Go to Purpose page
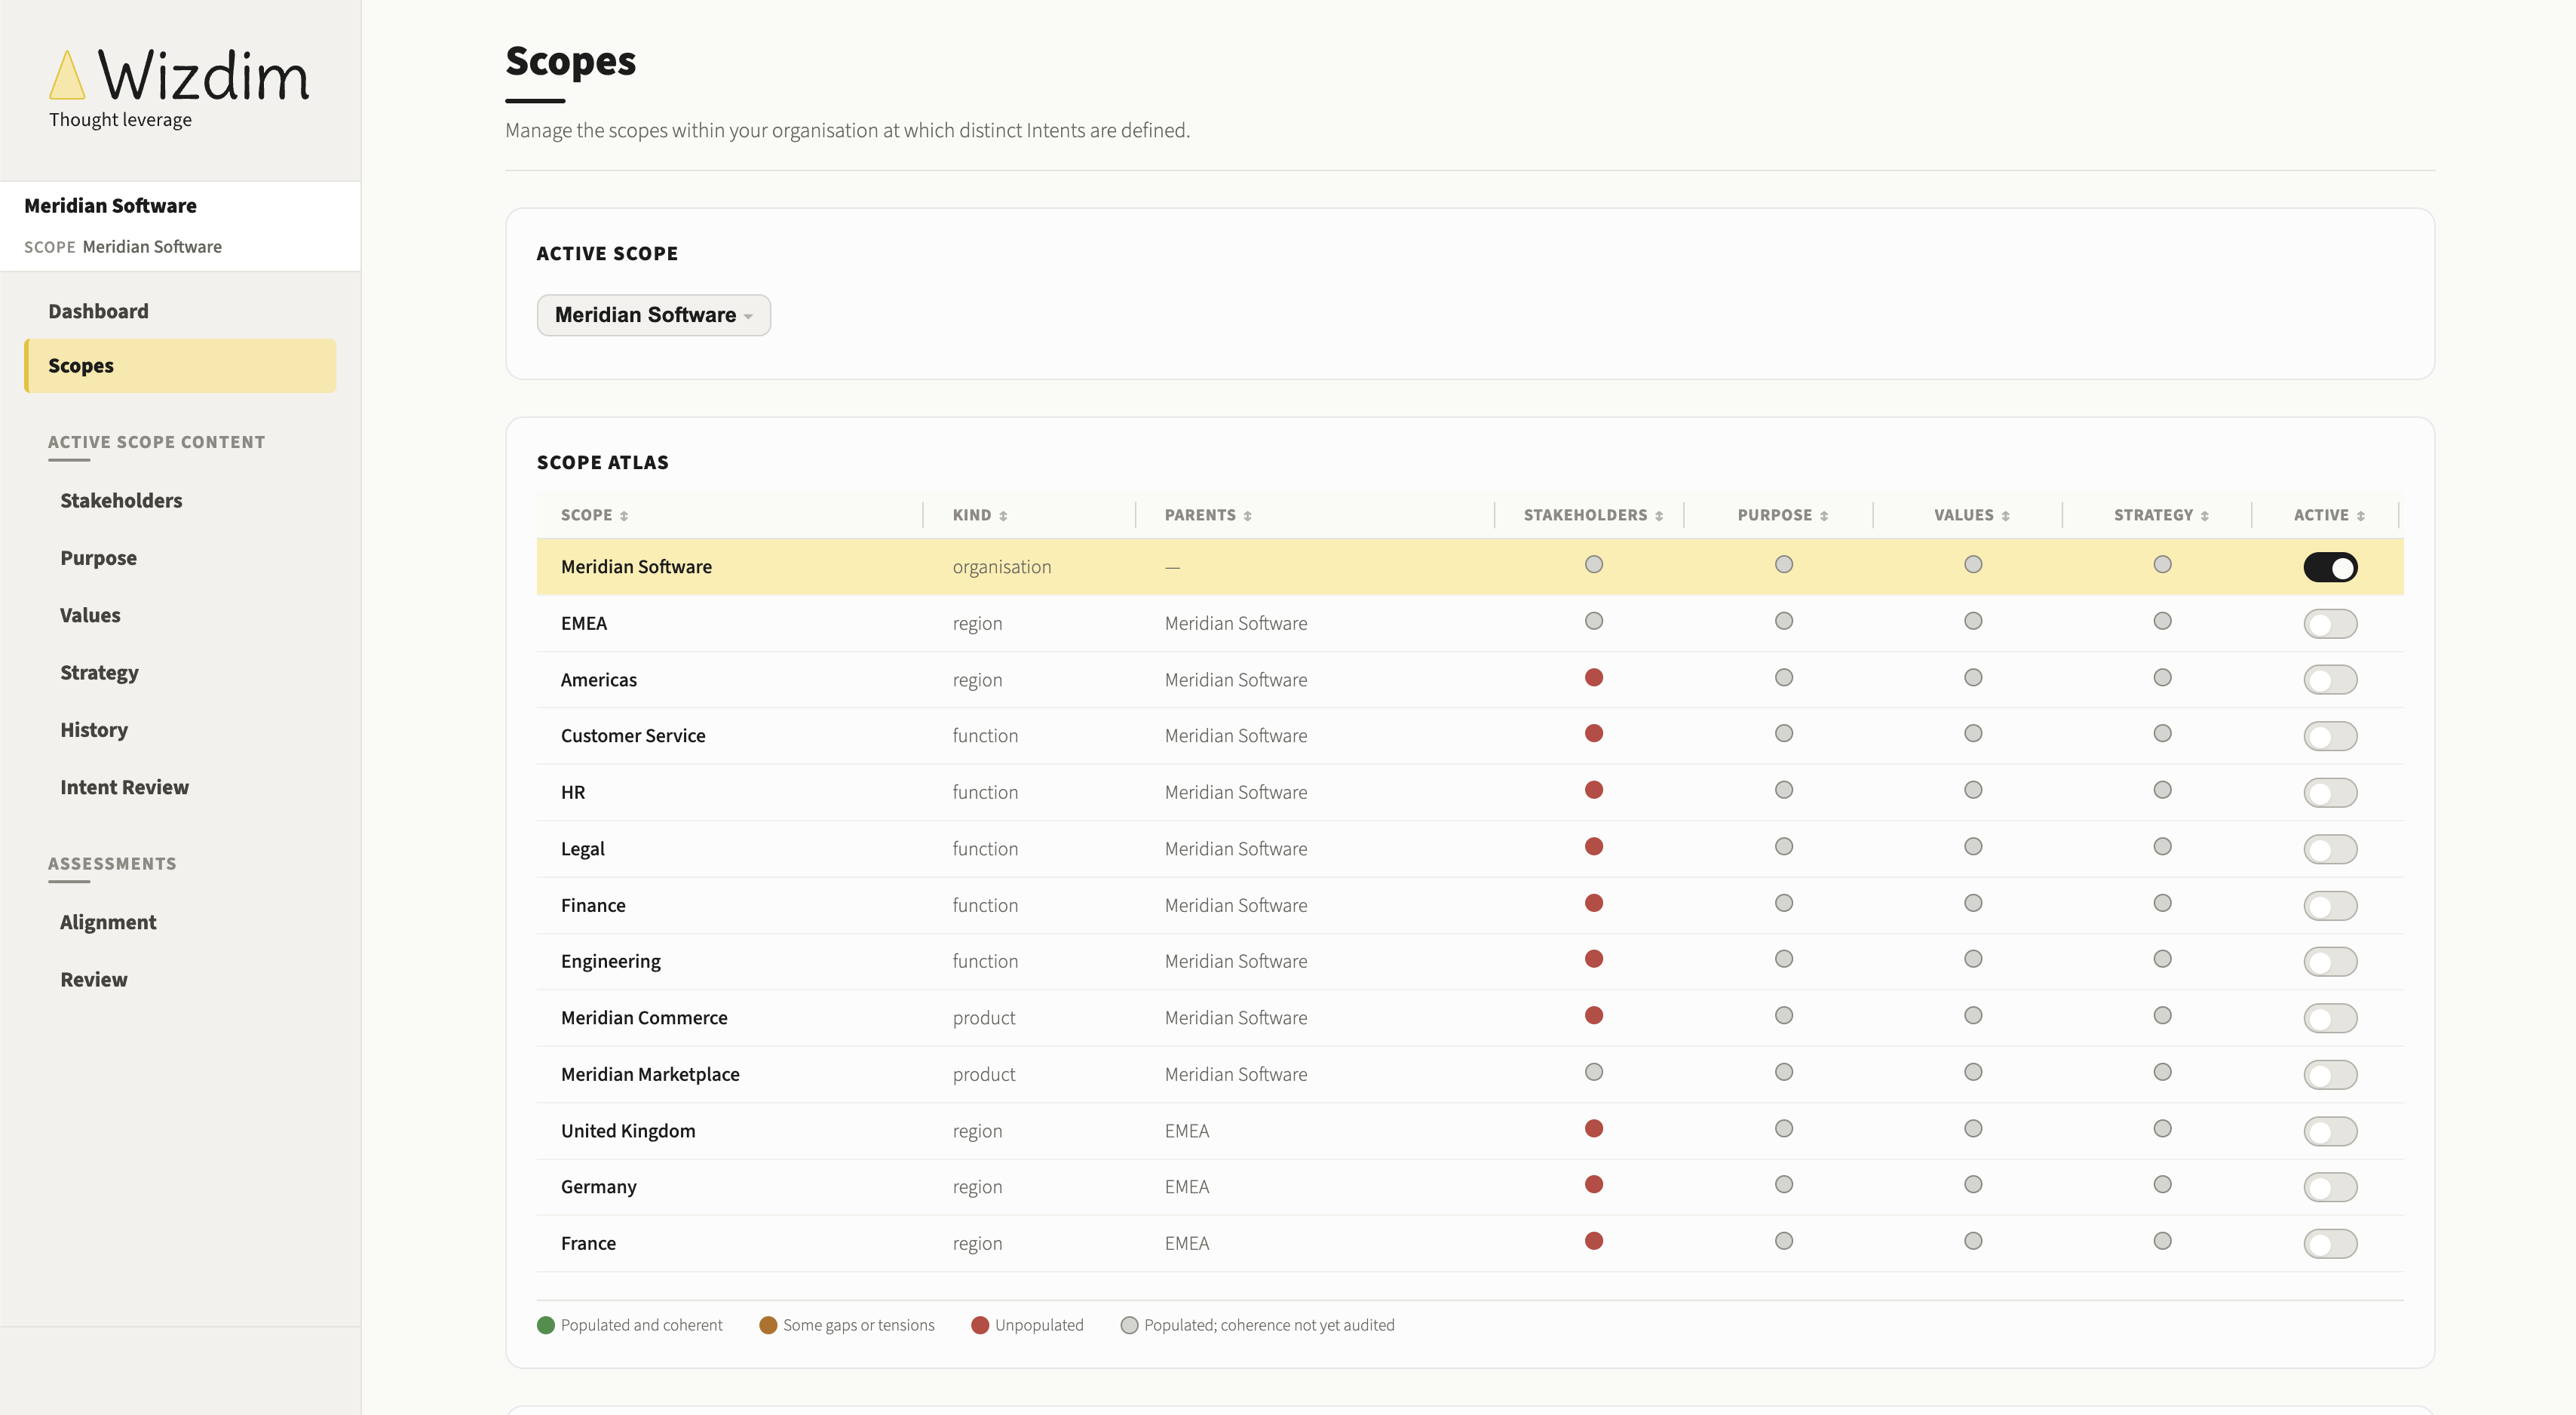2576x1415 pixels. 98,558
